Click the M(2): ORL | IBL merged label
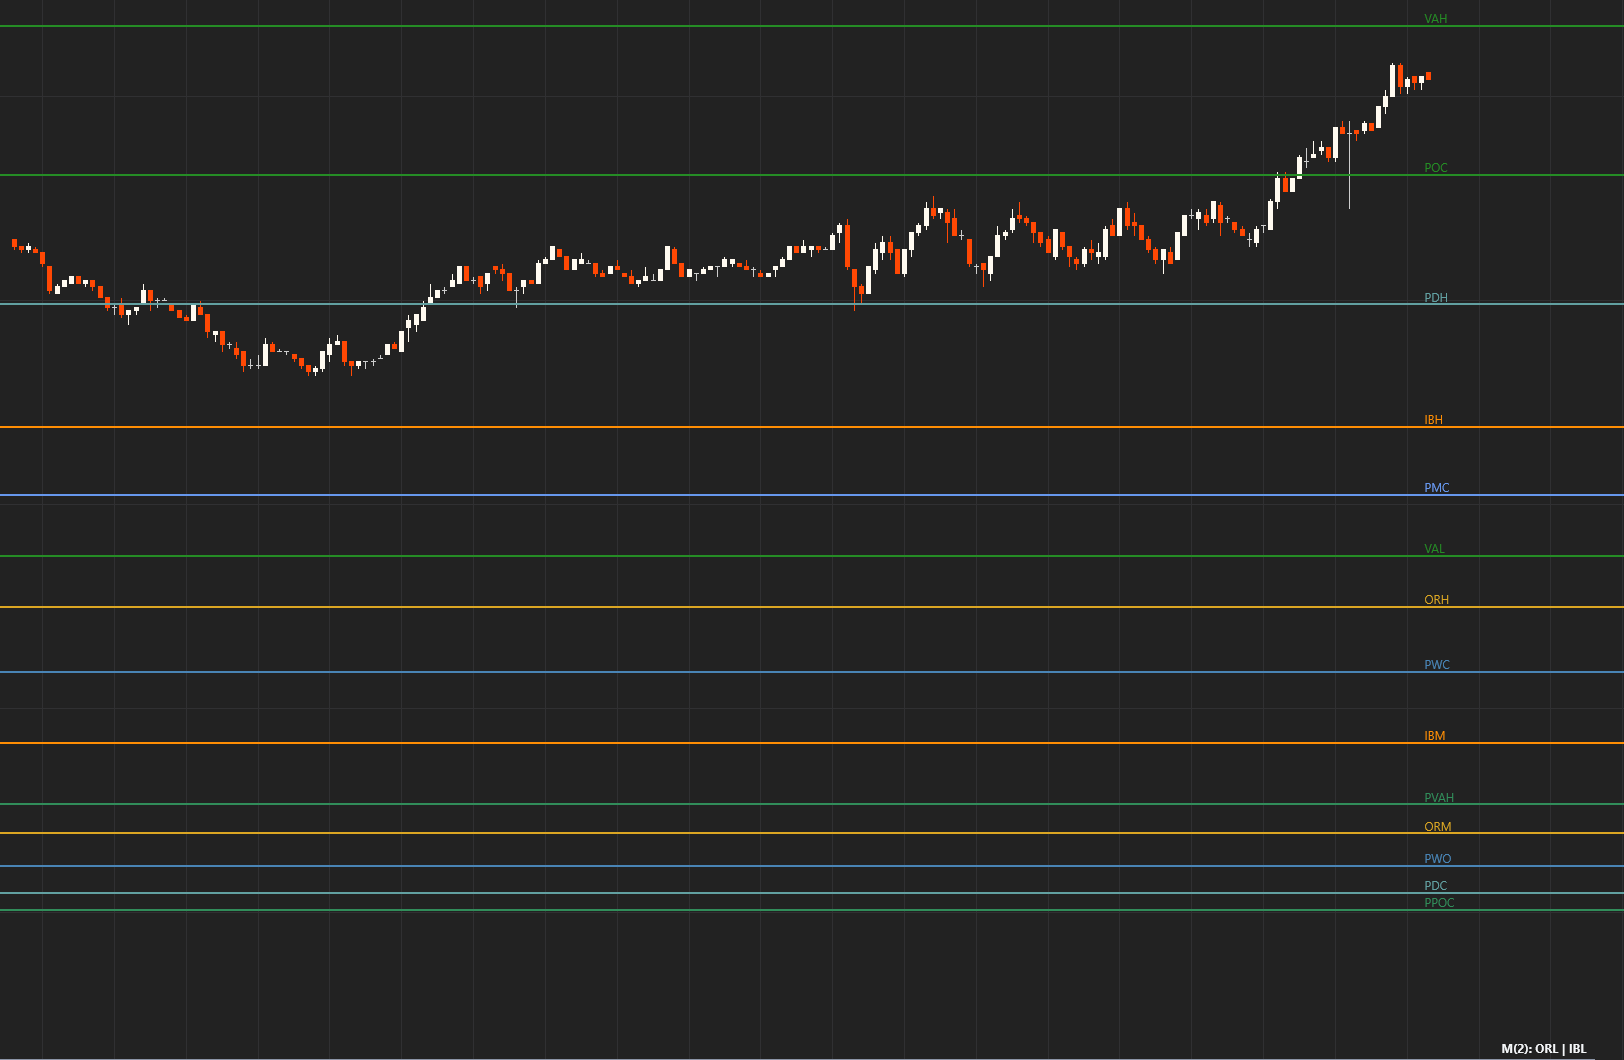 [1543, 1049]
